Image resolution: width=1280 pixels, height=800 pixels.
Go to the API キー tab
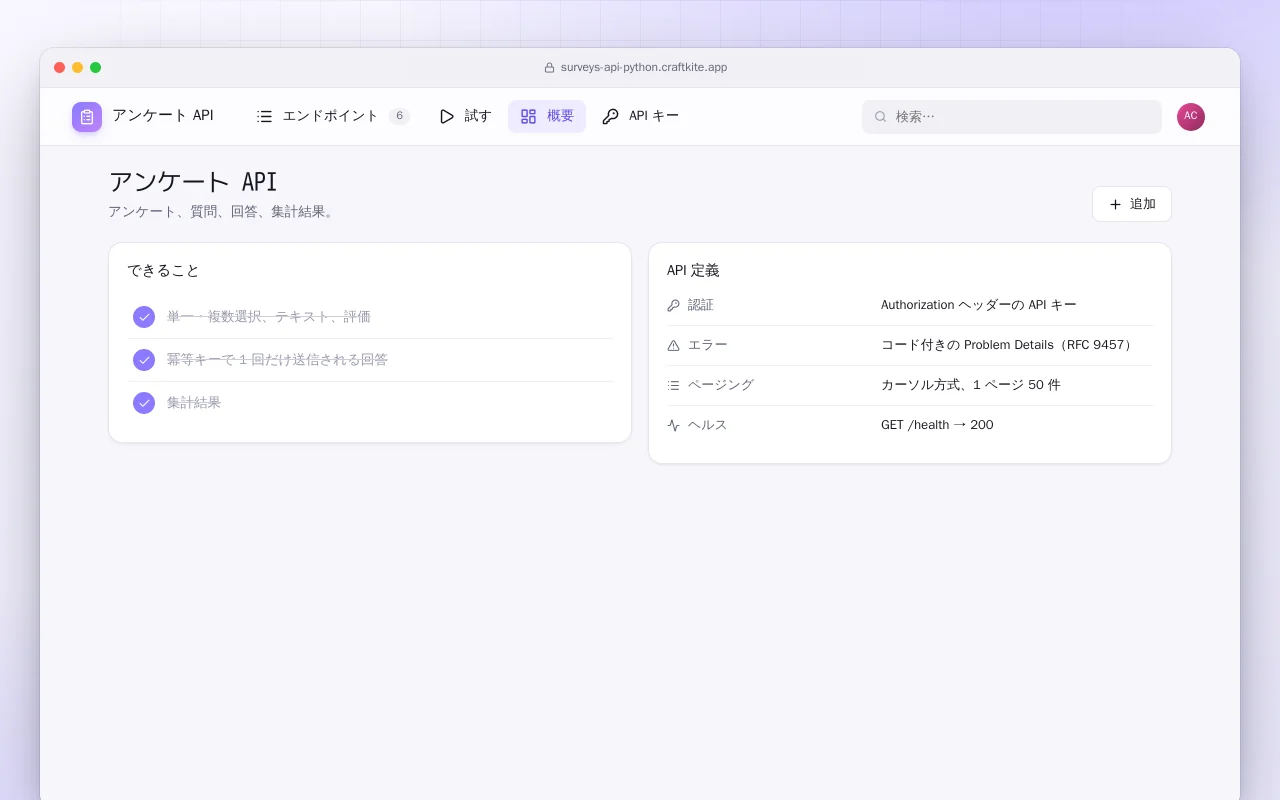pos(640,116)
